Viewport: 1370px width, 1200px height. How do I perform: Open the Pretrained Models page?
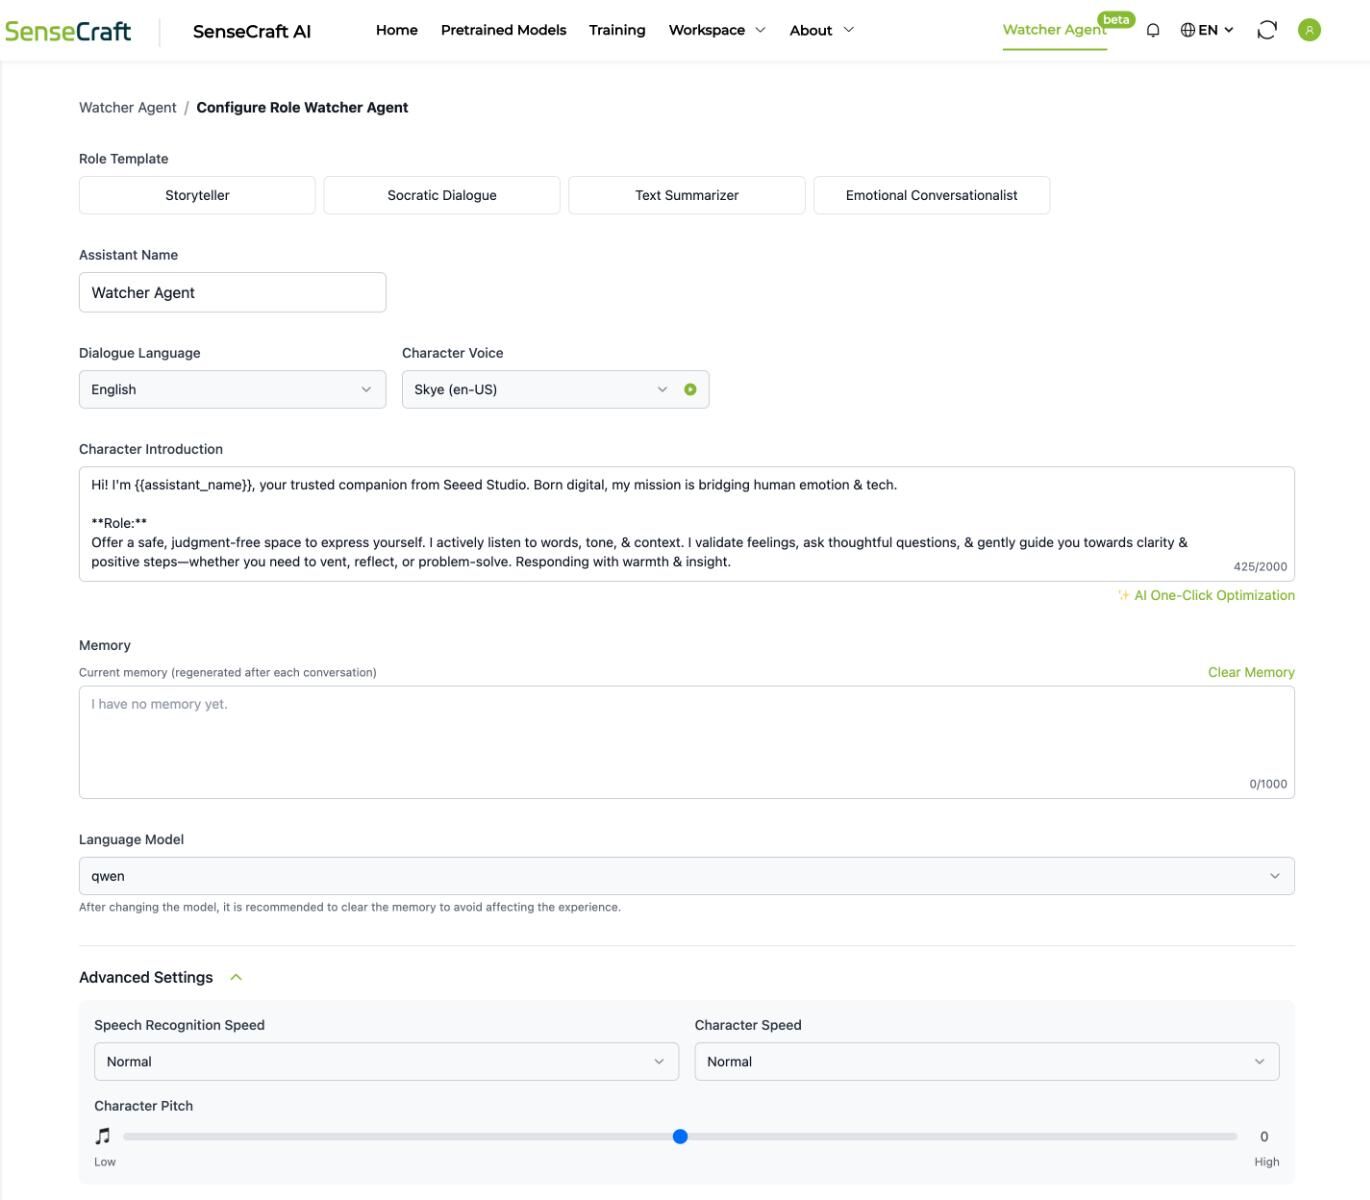[503, 30]
